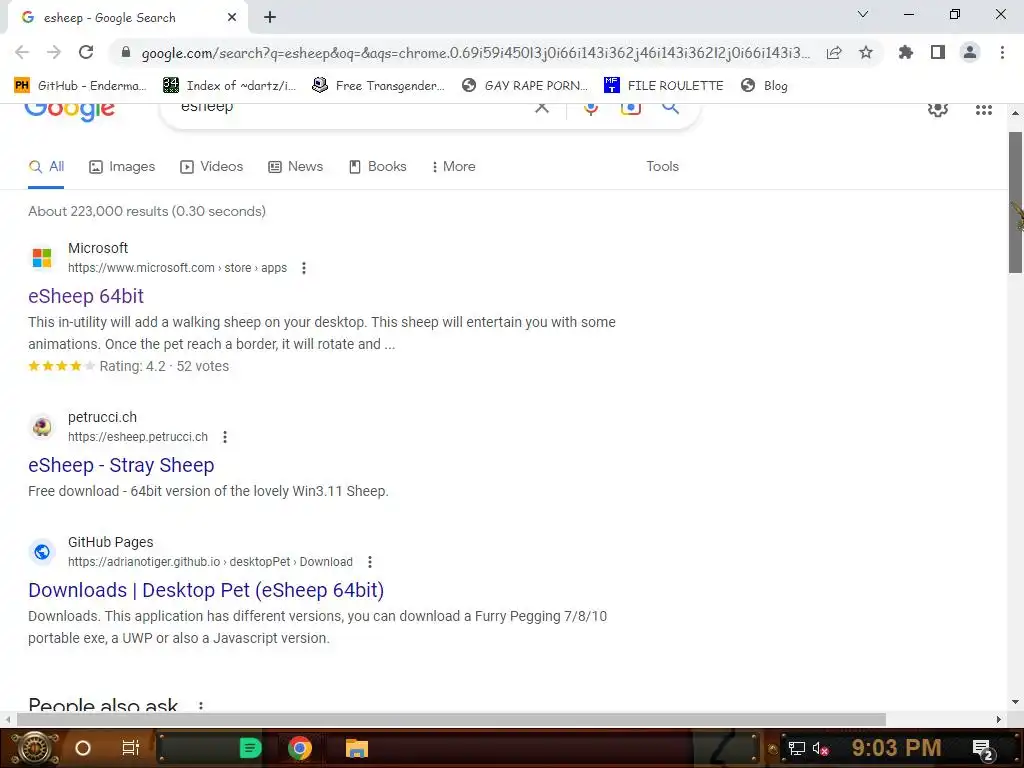1024x768 pixels.
Task: Go forward with the browser arrow
Action: coord(54,52)
